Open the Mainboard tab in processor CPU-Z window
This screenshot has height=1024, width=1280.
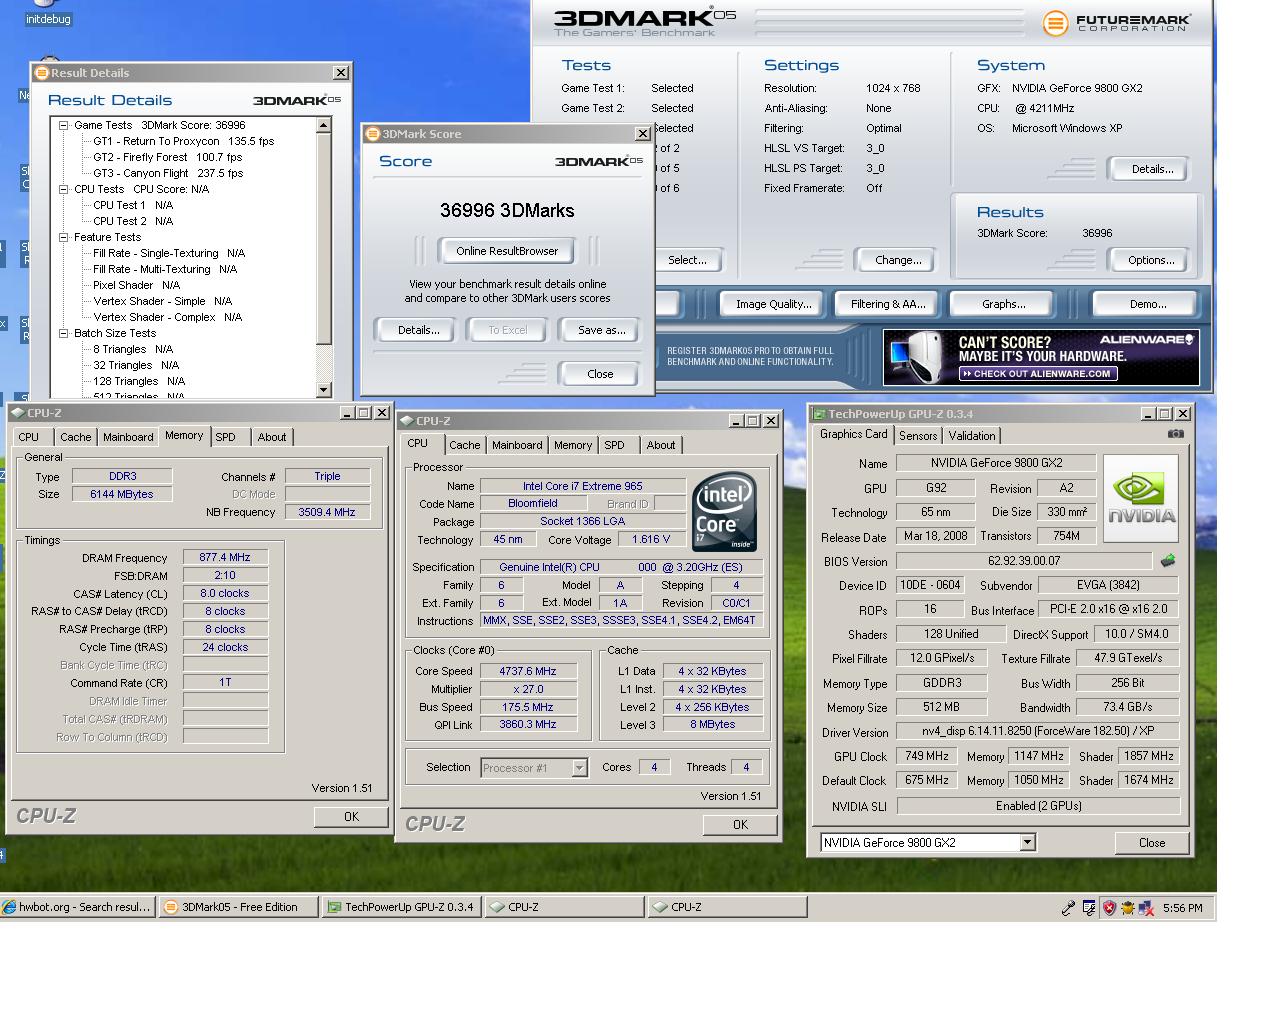click(x=517, y=445)
